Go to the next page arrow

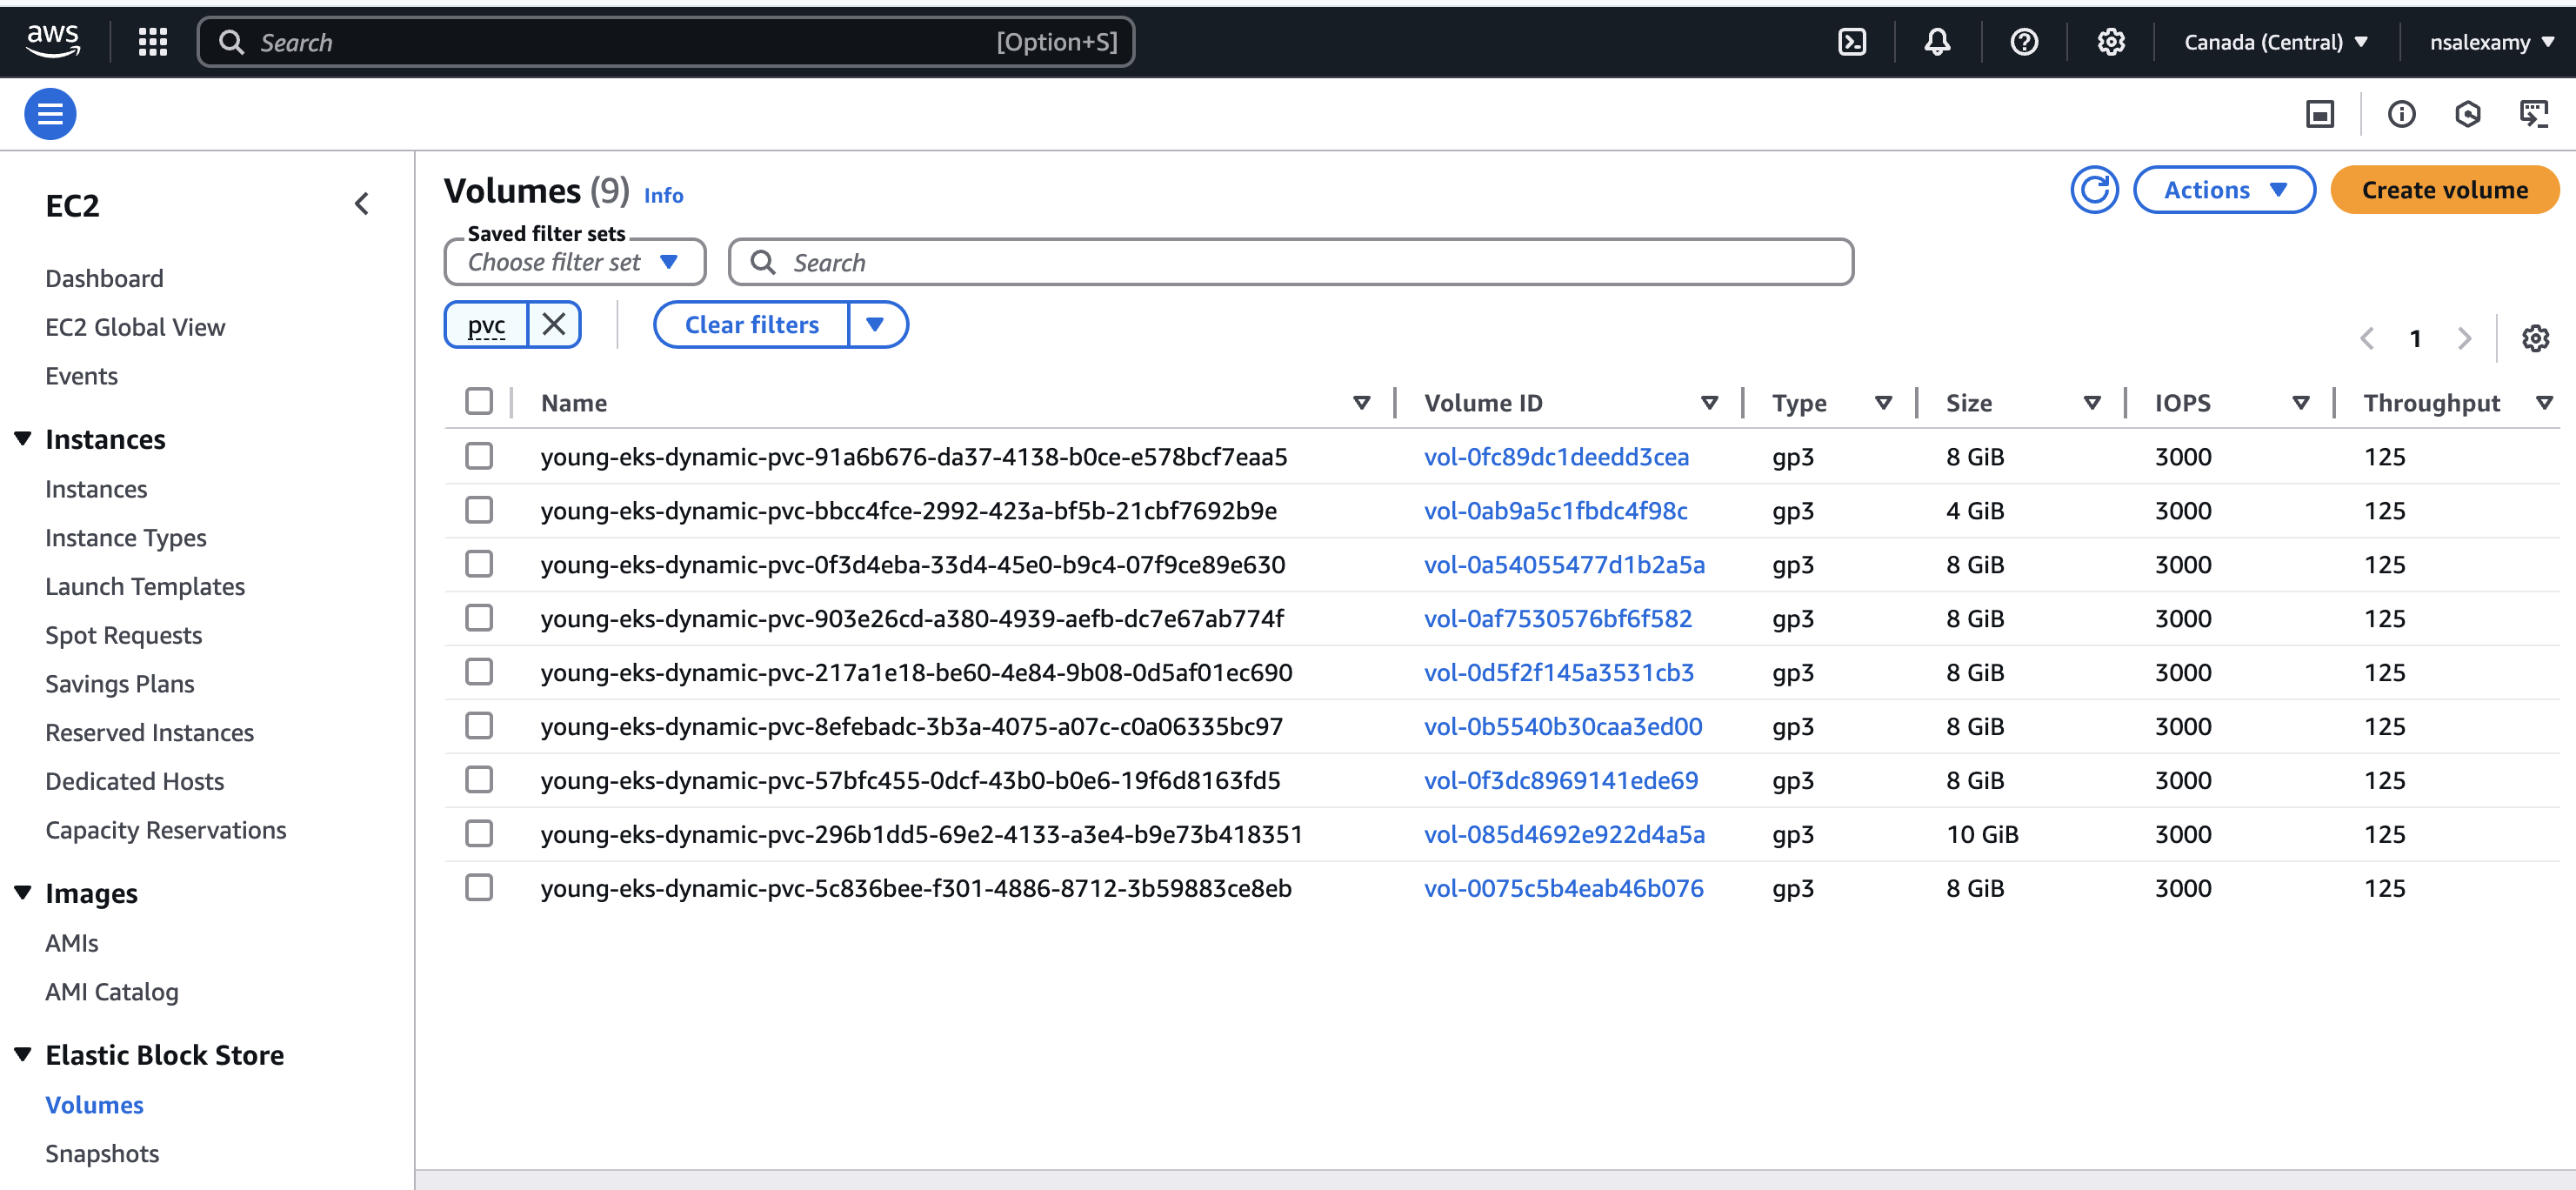point(2464,338)
